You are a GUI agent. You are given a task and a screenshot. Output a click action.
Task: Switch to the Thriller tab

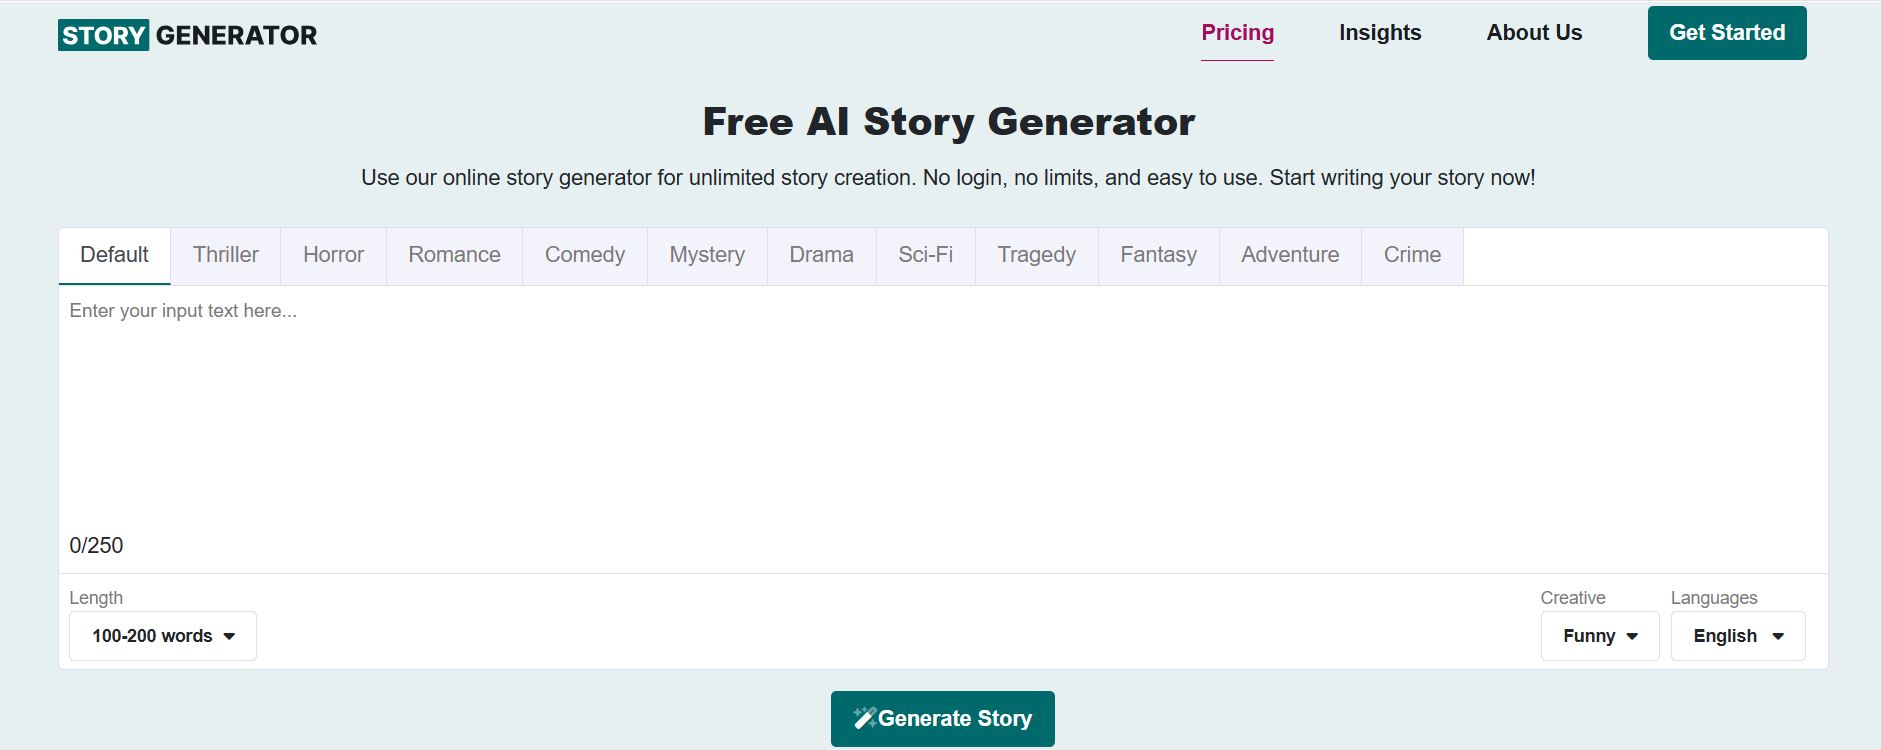(225, 255)
